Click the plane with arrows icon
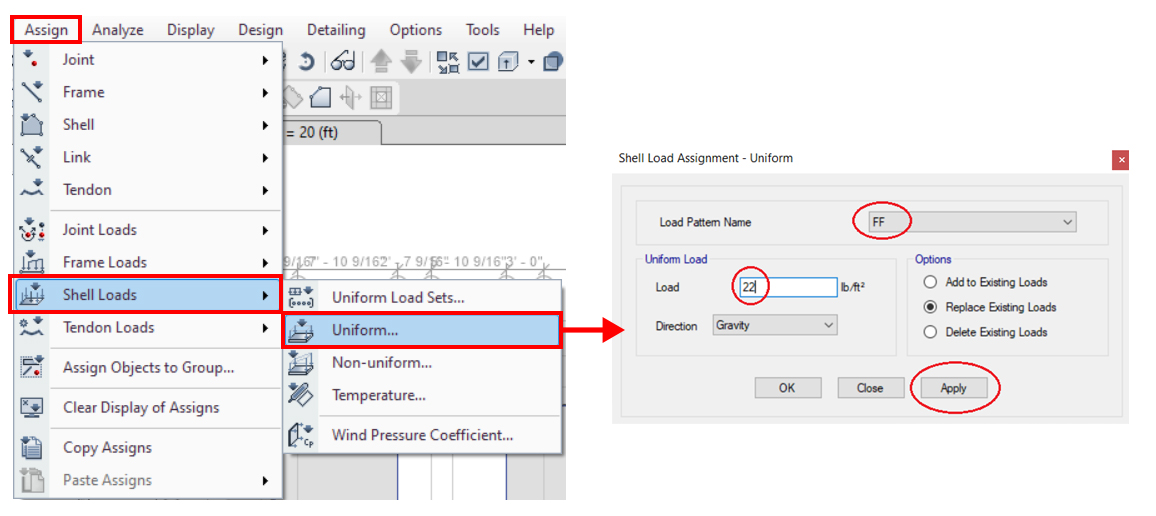 click(x=349, y=97)
